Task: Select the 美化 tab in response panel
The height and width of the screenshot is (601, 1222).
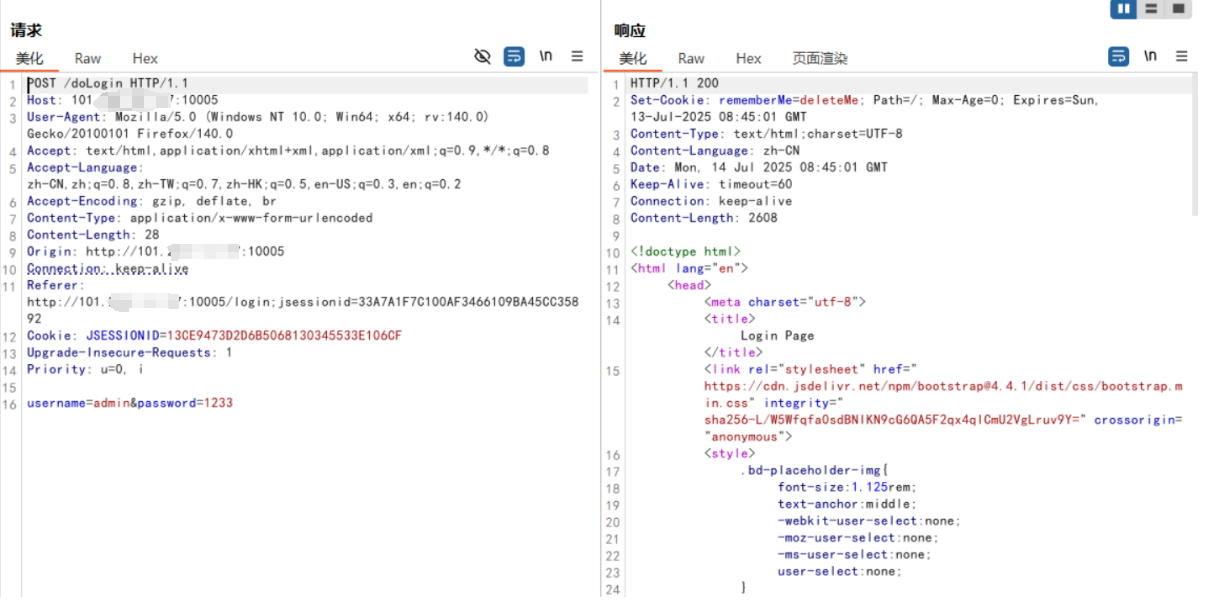Action: pyautogui.click(x=633, y=59)
